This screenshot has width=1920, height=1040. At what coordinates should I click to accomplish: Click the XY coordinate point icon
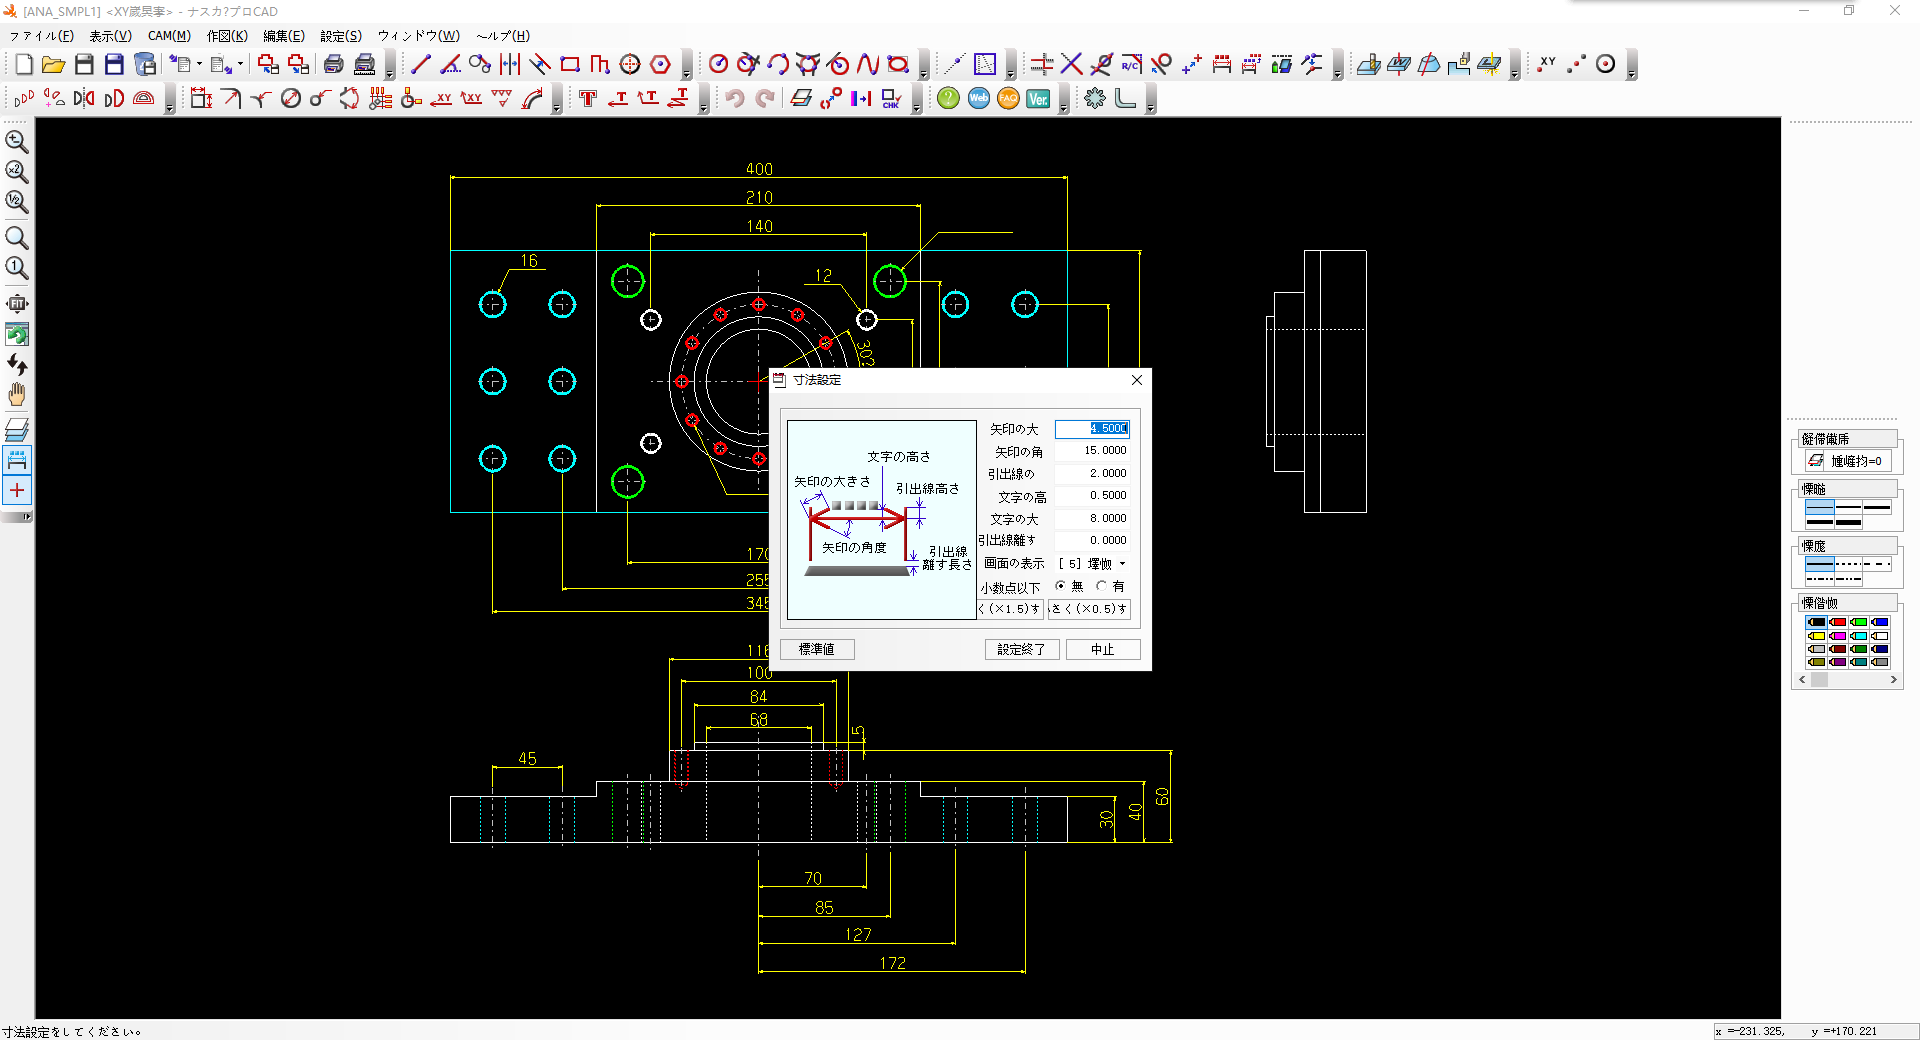point(1547,64)
